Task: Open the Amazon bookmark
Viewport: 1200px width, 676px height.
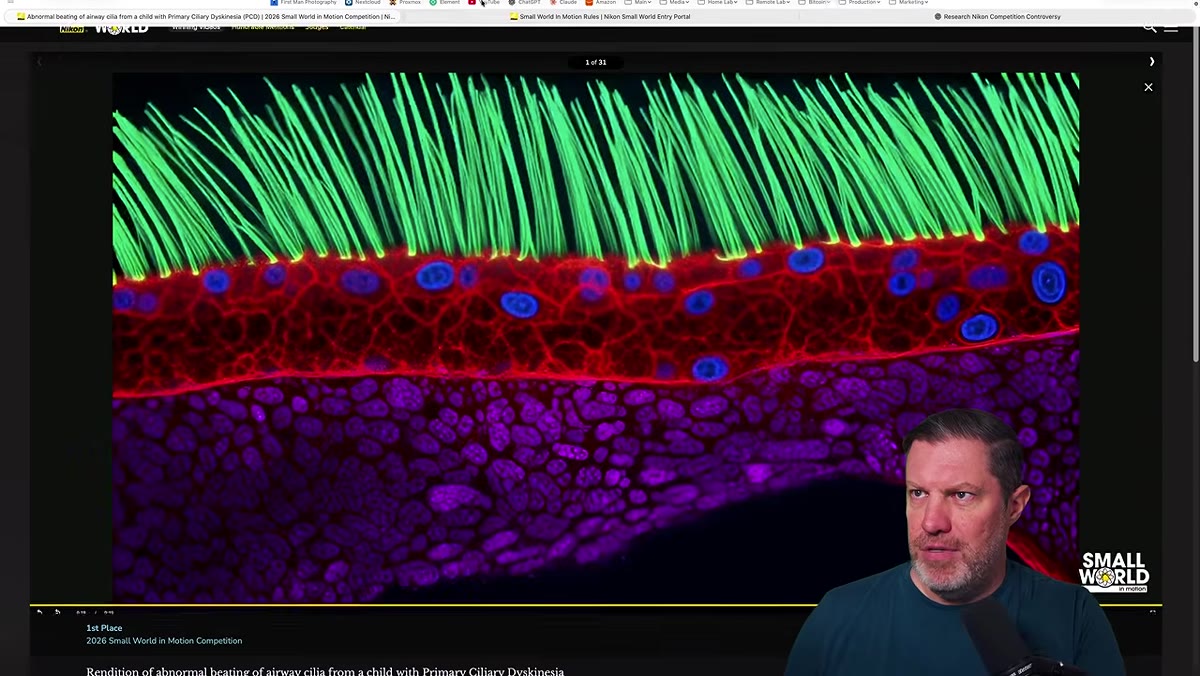Action: coord(601,3)
